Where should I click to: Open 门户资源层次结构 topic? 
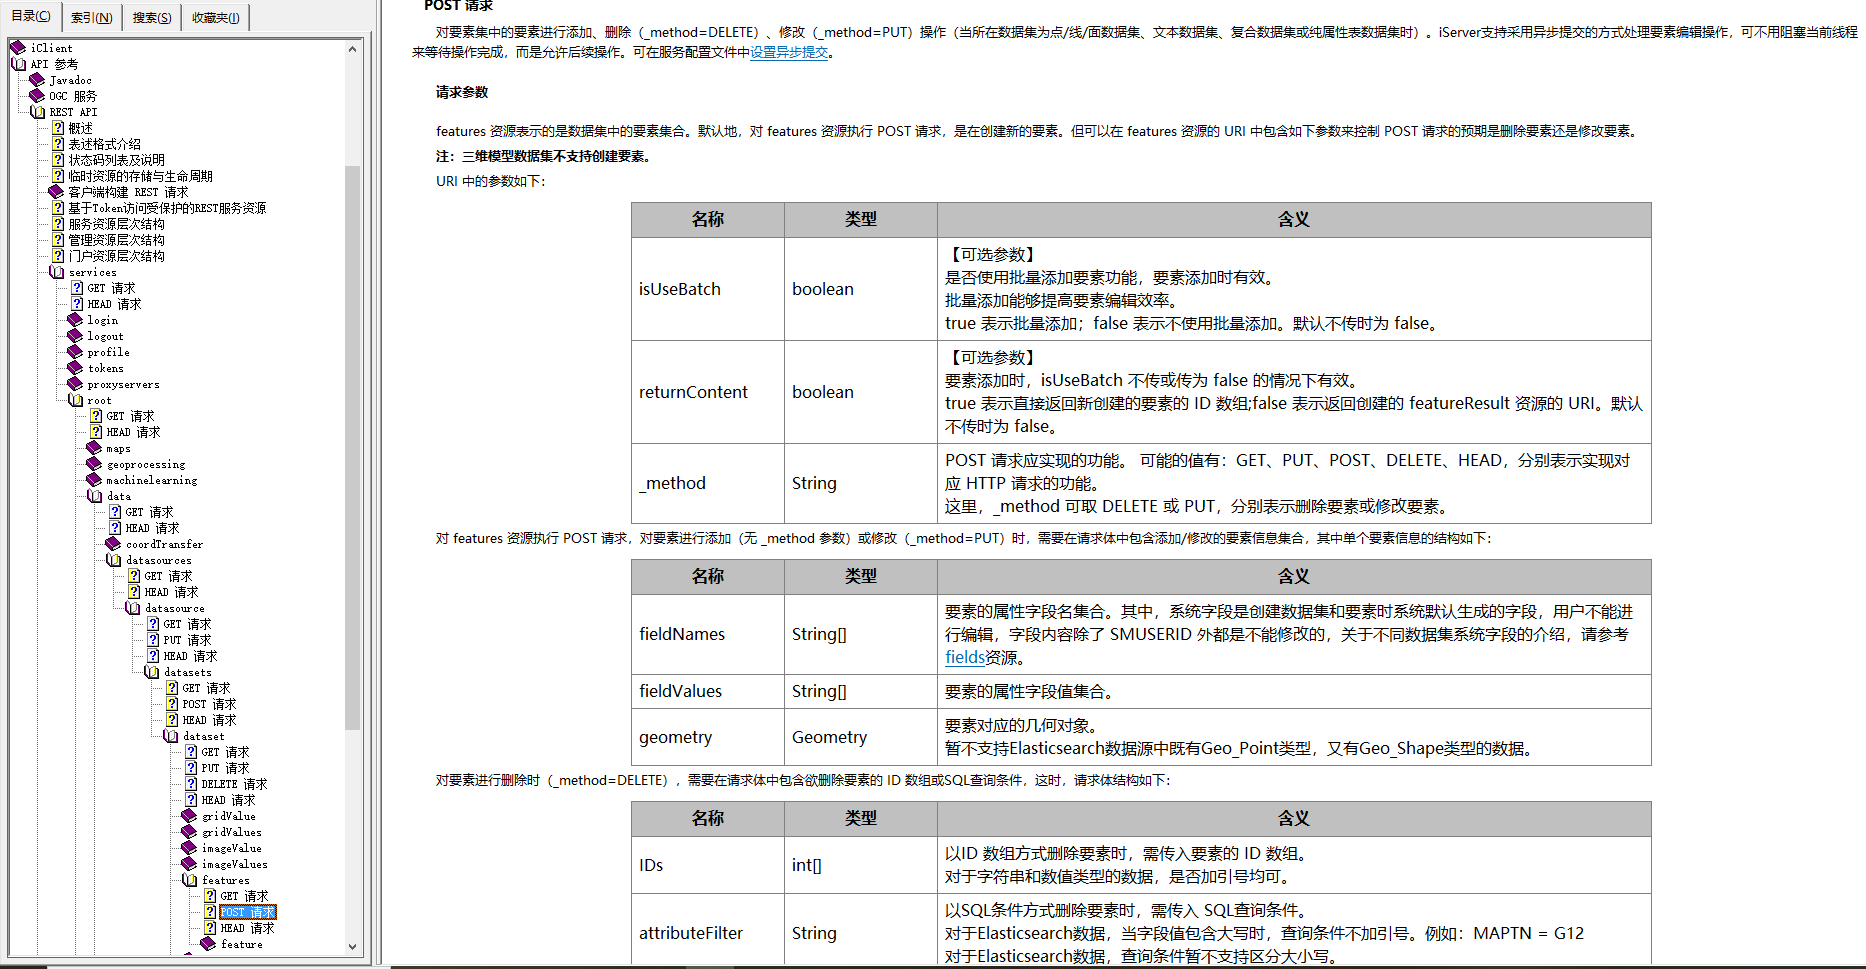coord(116,256)
